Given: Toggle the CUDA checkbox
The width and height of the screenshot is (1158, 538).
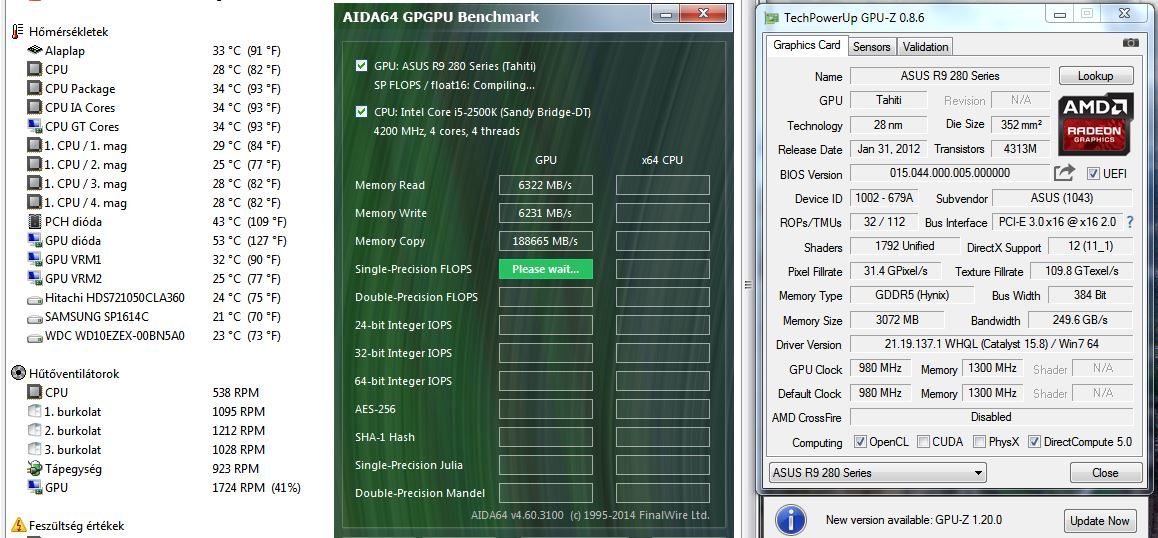Looking at the screenshot, I should [923, 442].
